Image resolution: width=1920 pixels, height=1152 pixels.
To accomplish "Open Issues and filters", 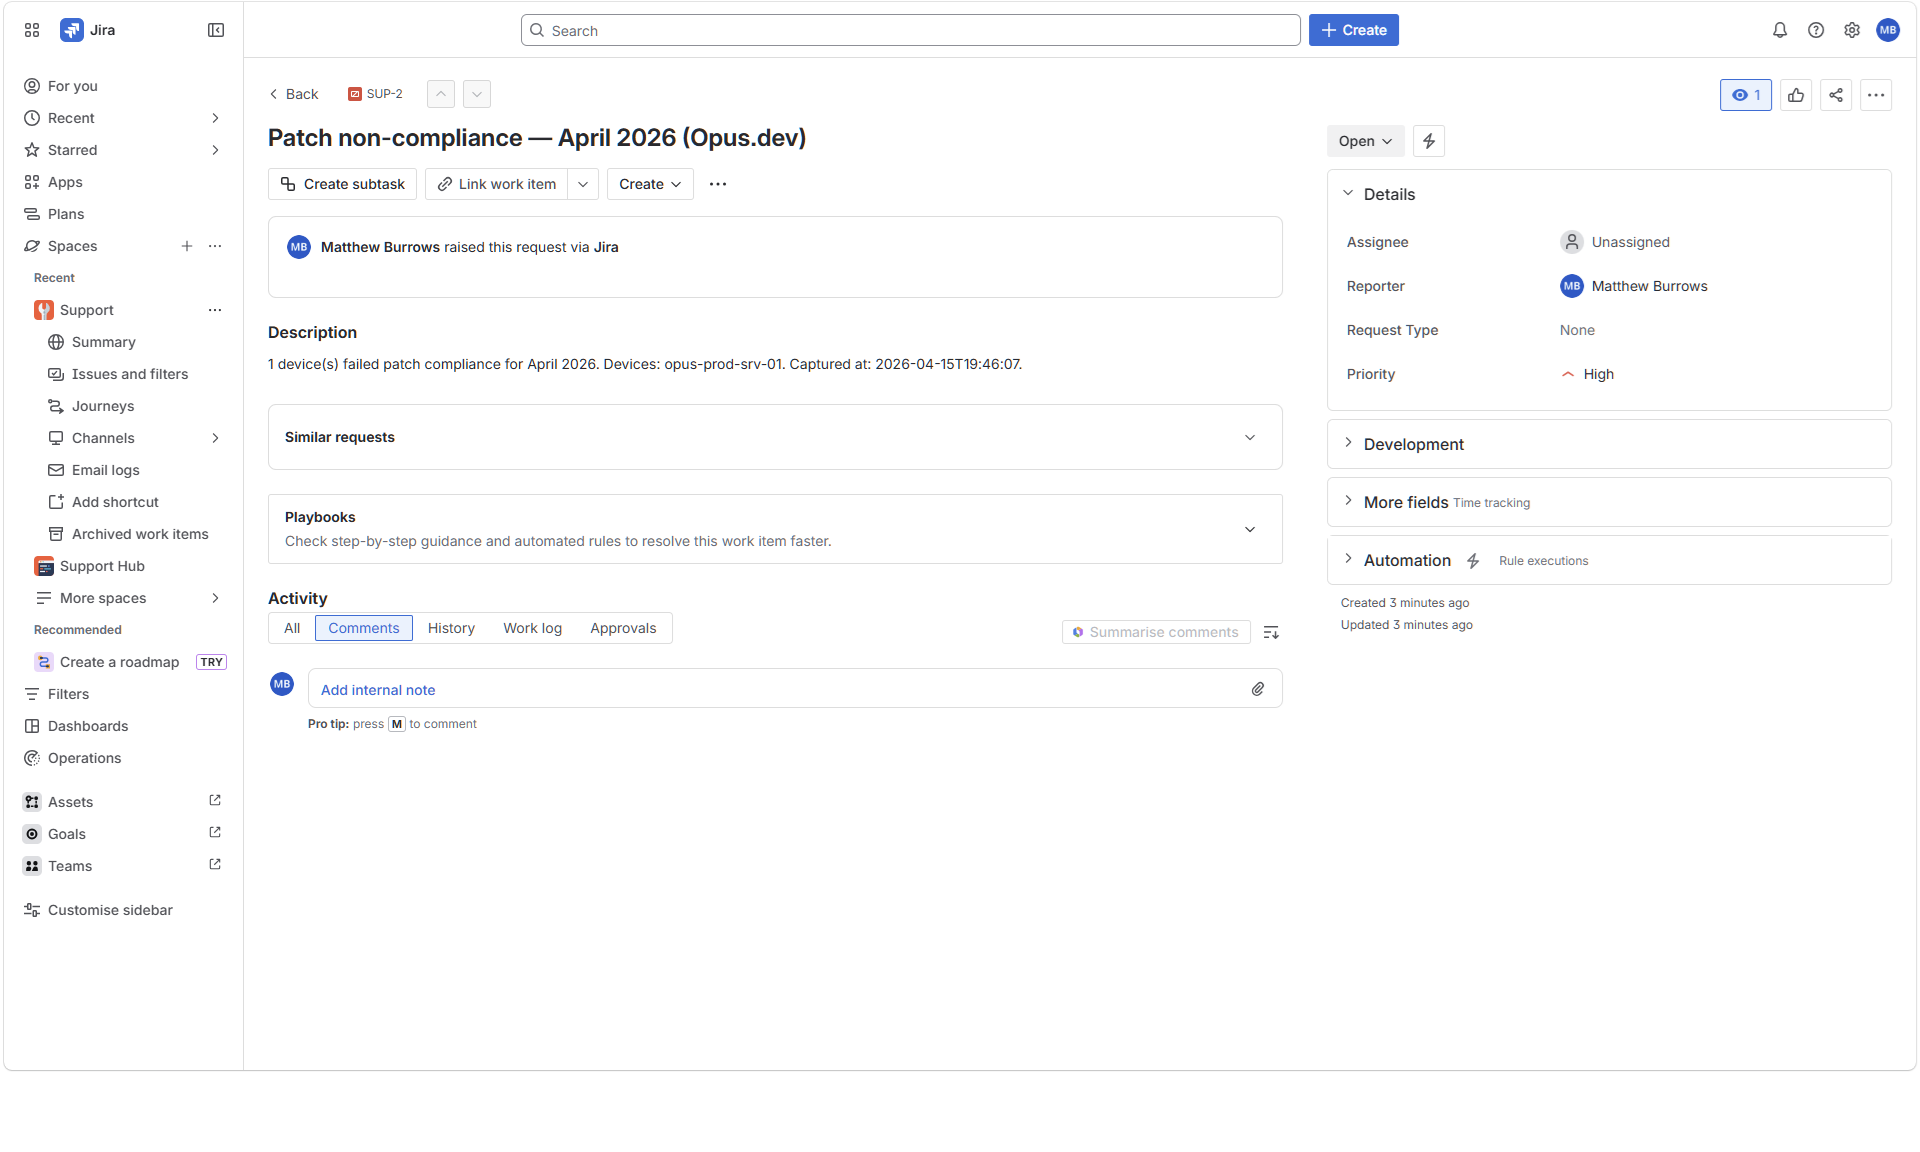I will tap(129, 374).
